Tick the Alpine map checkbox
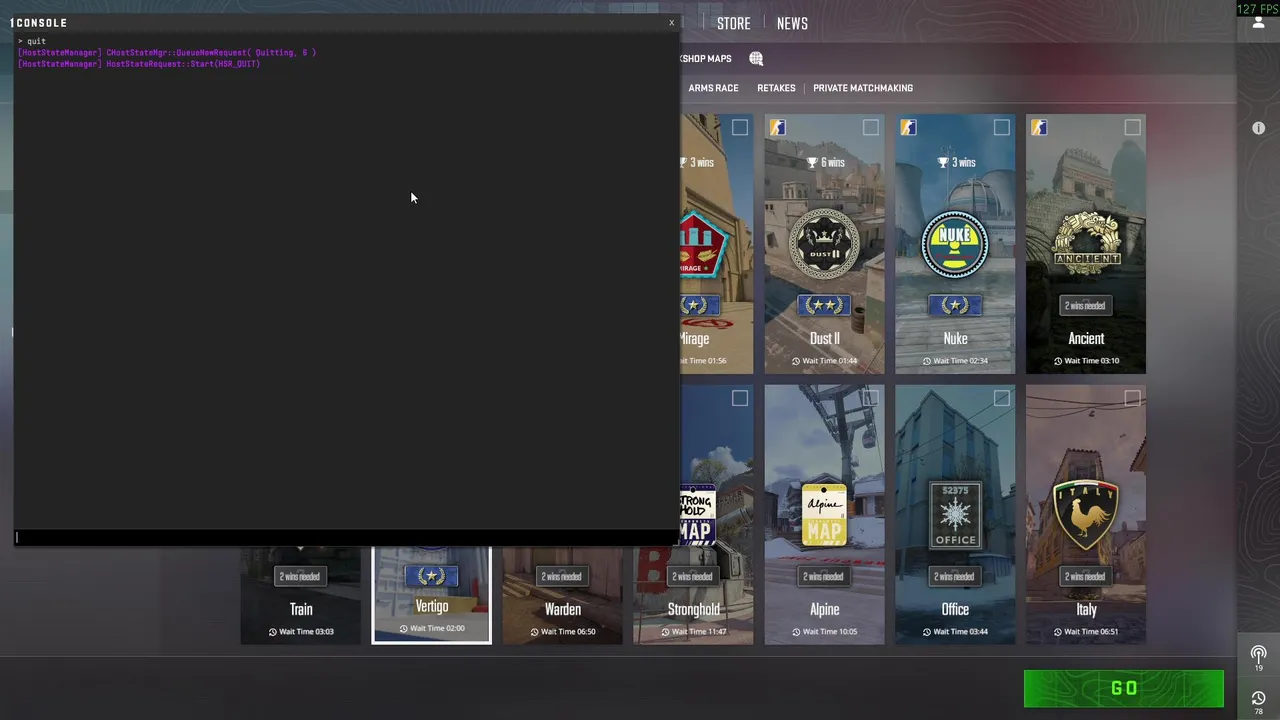 click(x=871, y=398)
